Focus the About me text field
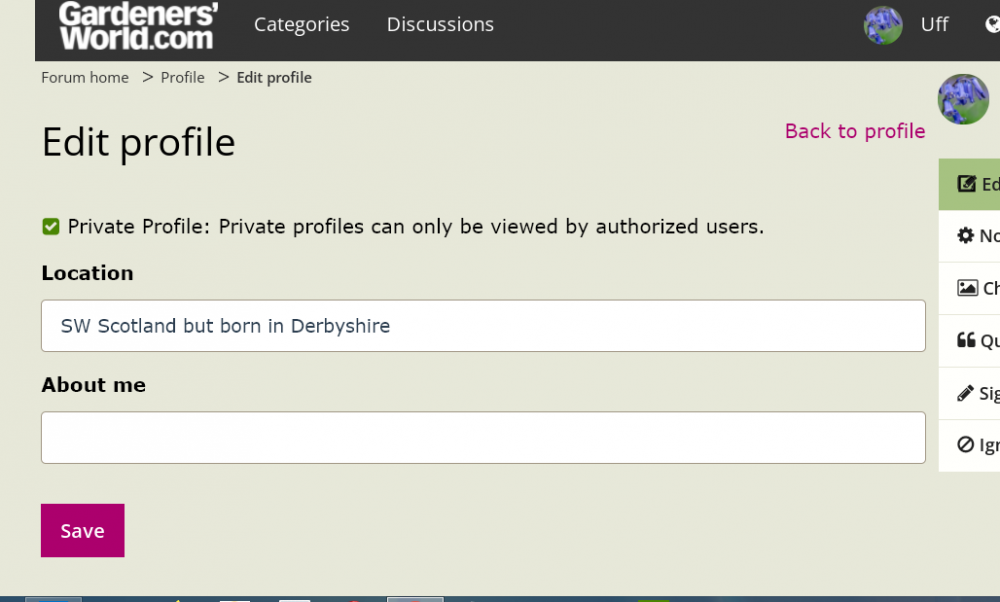This screenshot has height=602, width=1000. [x=483, y=438]
